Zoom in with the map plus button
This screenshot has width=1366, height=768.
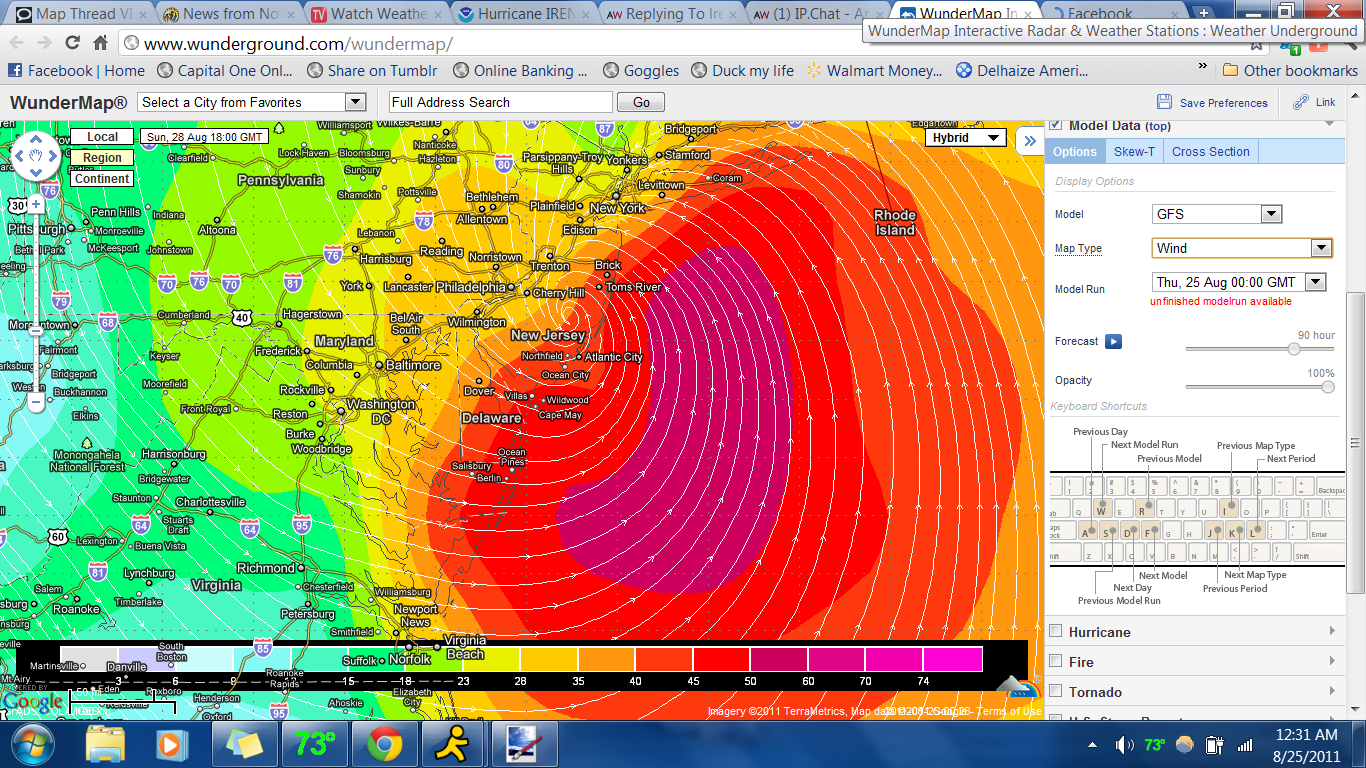pyautogui.click(x=36, y=204)
